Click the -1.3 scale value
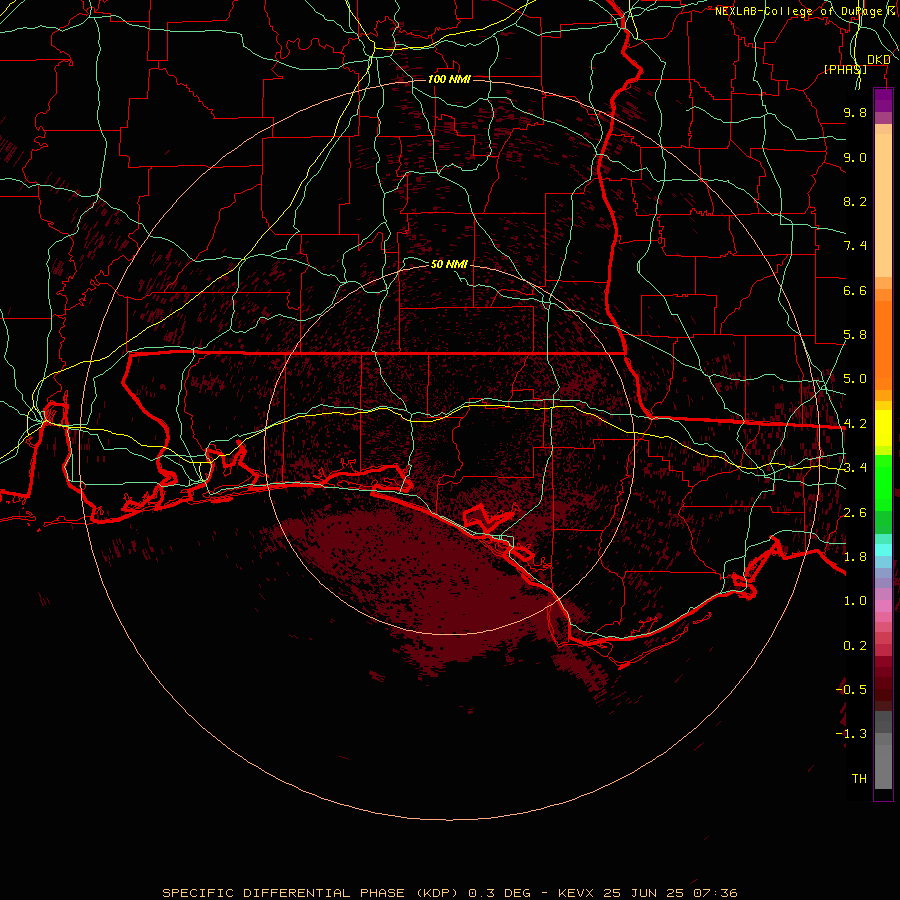This screenshot has height=900, width=900. tap(852, 734)
